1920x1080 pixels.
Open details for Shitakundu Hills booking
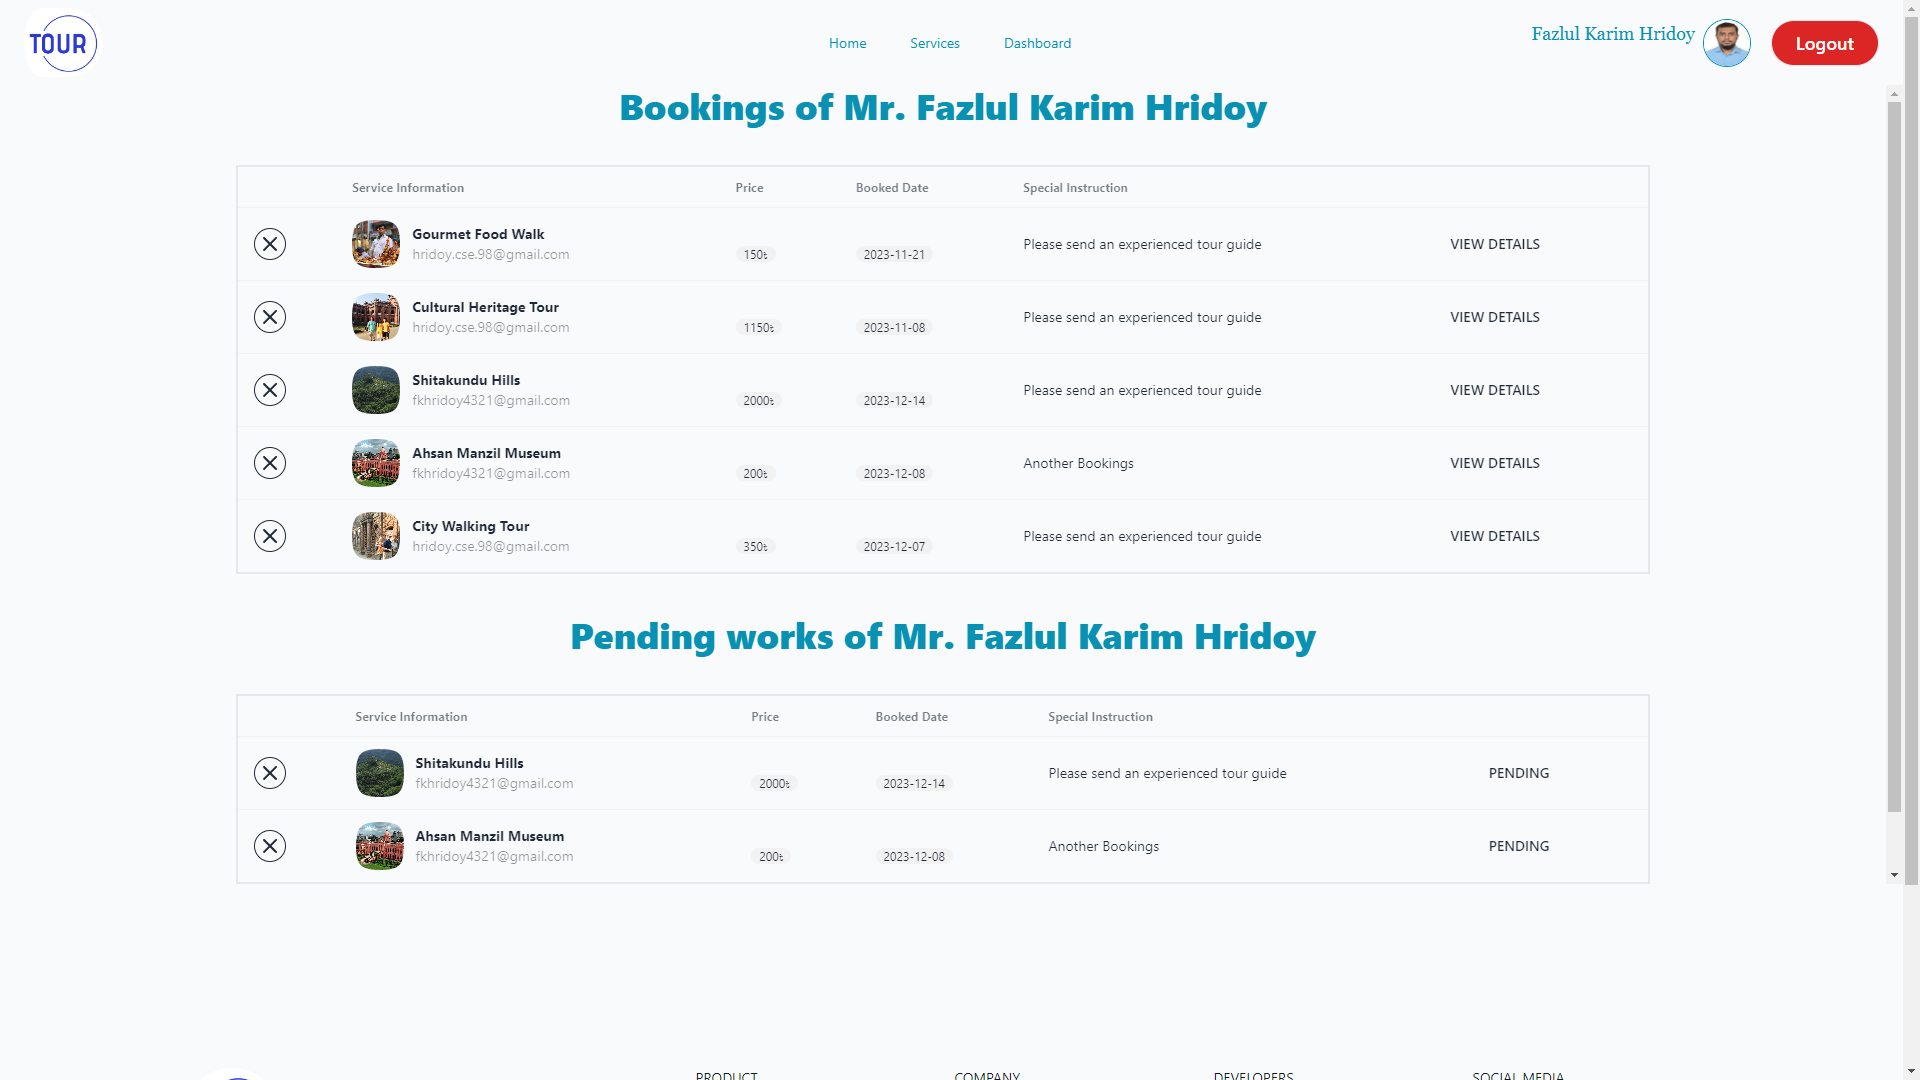[x=1494, y=390]
